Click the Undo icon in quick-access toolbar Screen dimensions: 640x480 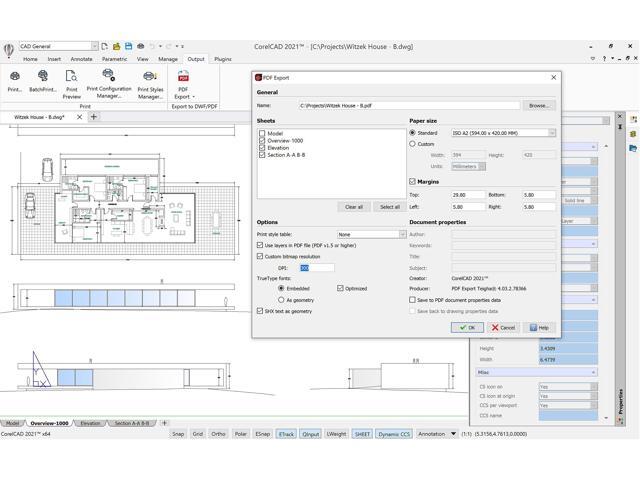[x=152, y=46]
